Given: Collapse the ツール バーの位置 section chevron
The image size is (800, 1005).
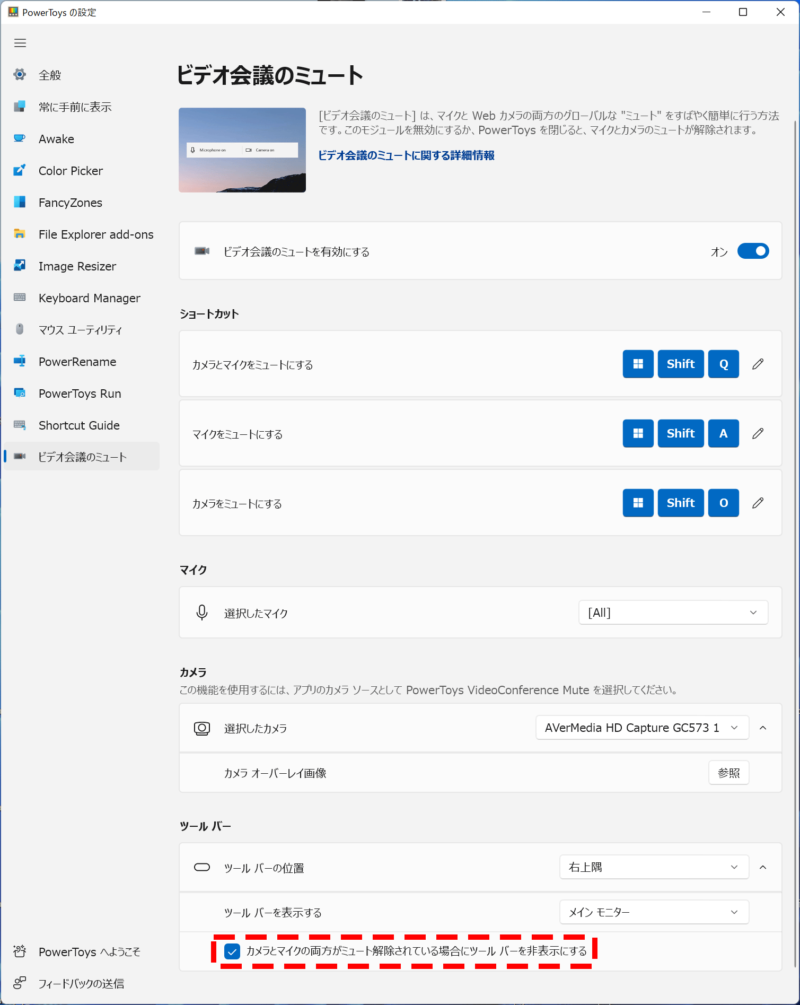Looking at the screenshot, I should coord(763,867).
